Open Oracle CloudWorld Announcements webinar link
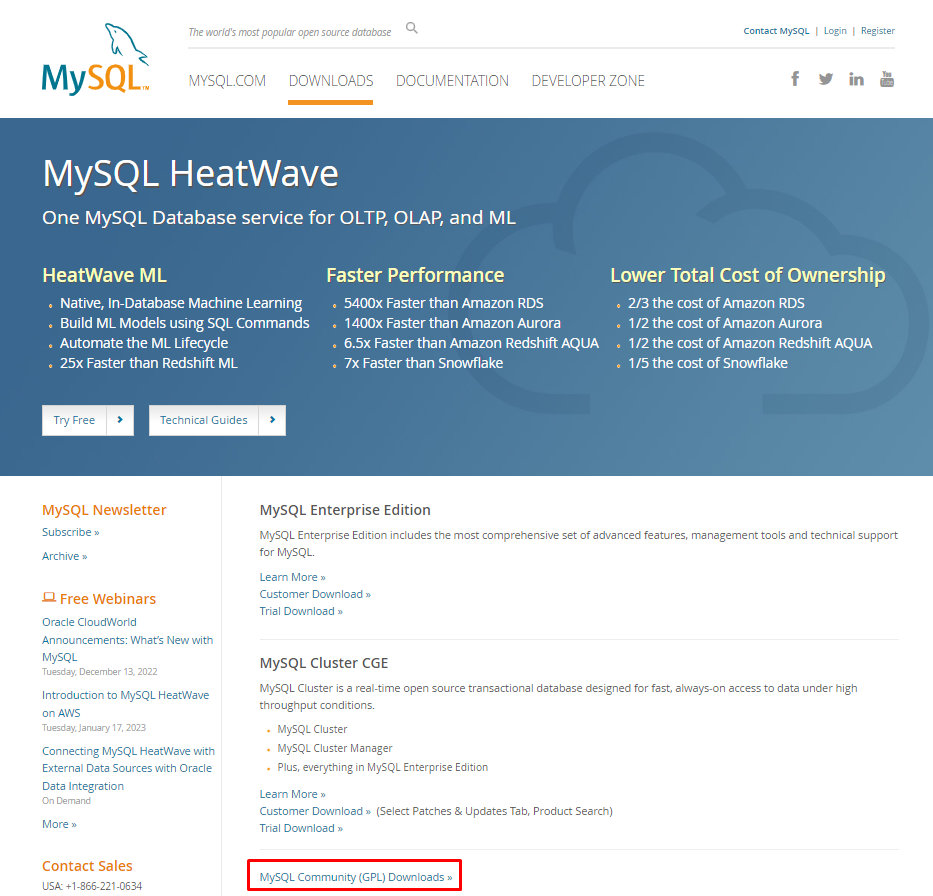 click(x=127, y=640)
